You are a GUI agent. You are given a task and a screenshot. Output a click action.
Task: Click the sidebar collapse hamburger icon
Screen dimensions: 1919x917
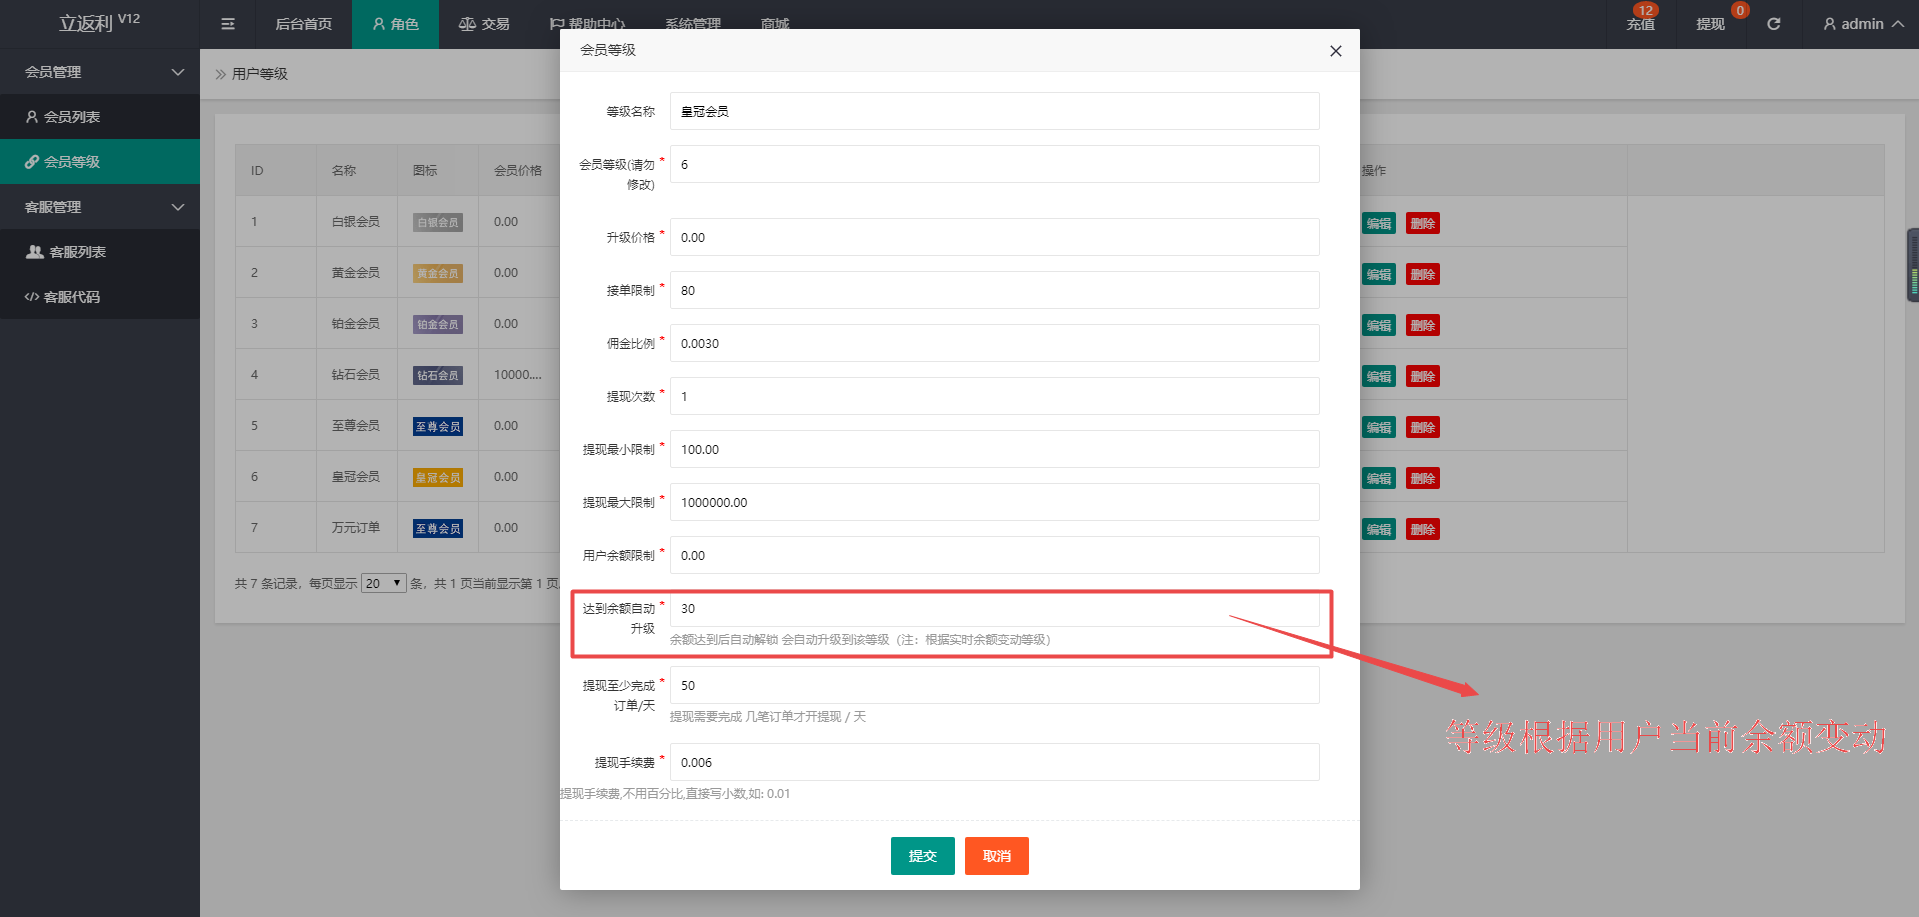(x=227, y=24)
